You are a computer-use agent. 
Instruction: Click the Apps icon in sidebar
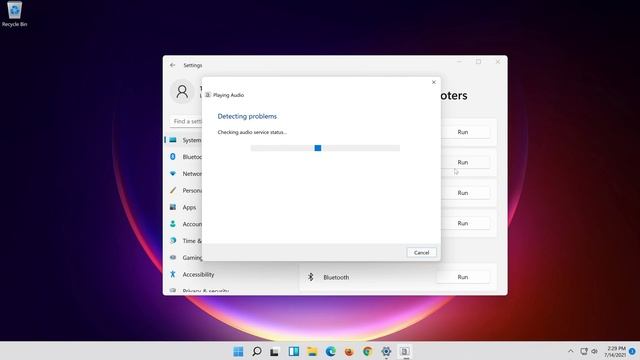coord(173,207)
